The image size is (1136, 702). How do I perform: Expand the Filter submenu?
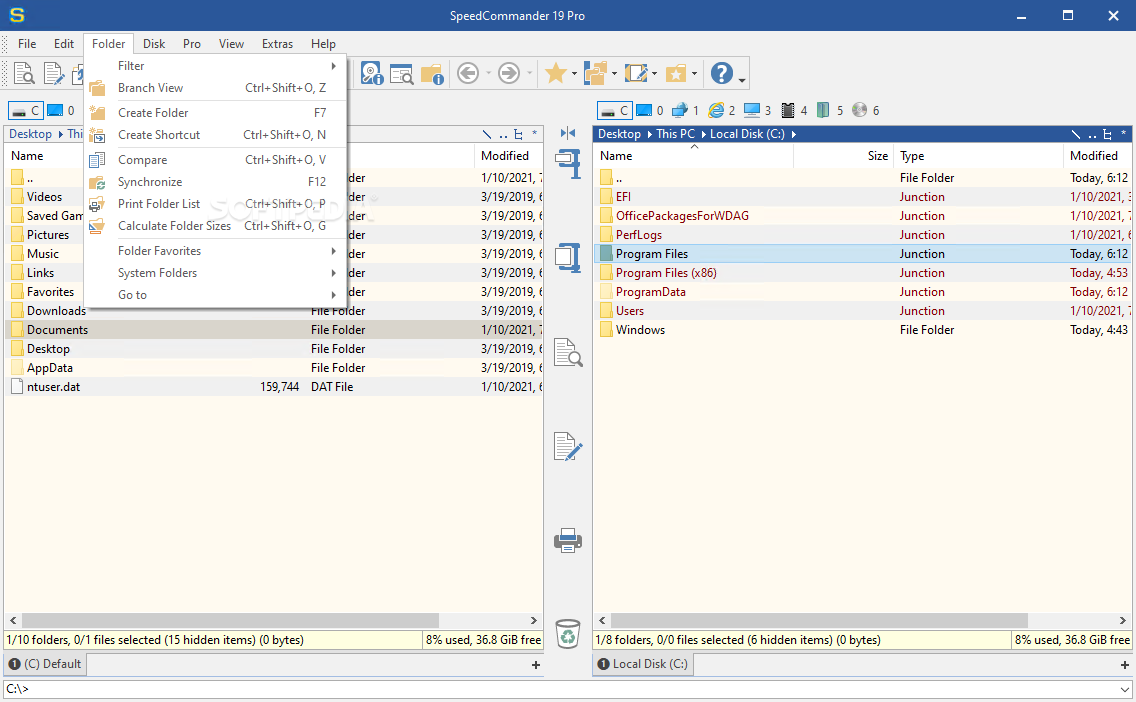pos(216,66)
